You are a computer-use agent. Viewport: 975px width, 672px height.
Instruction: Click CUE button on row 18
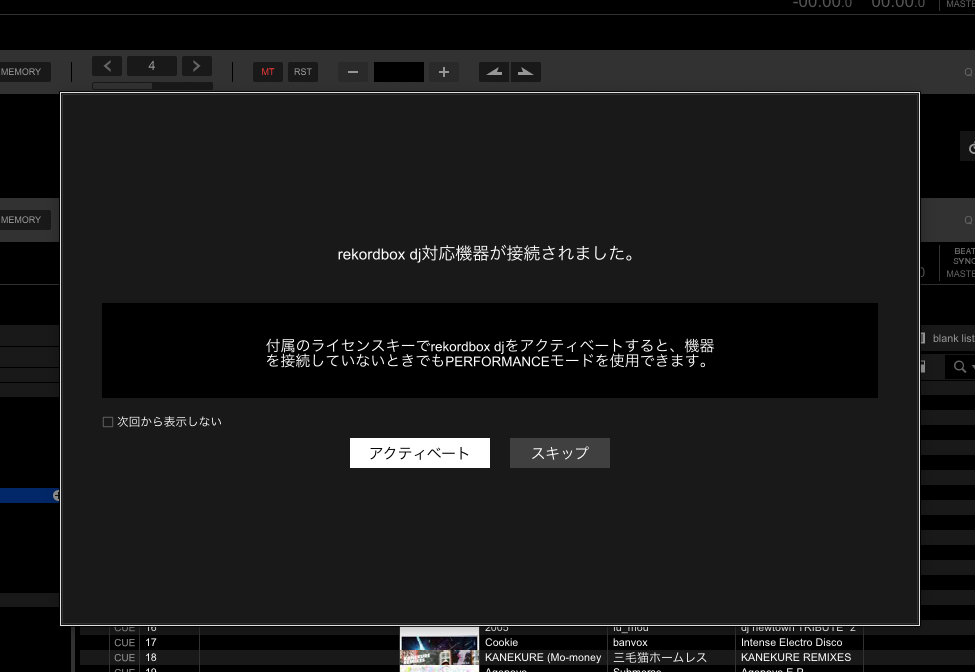click(x=124, y=657)
